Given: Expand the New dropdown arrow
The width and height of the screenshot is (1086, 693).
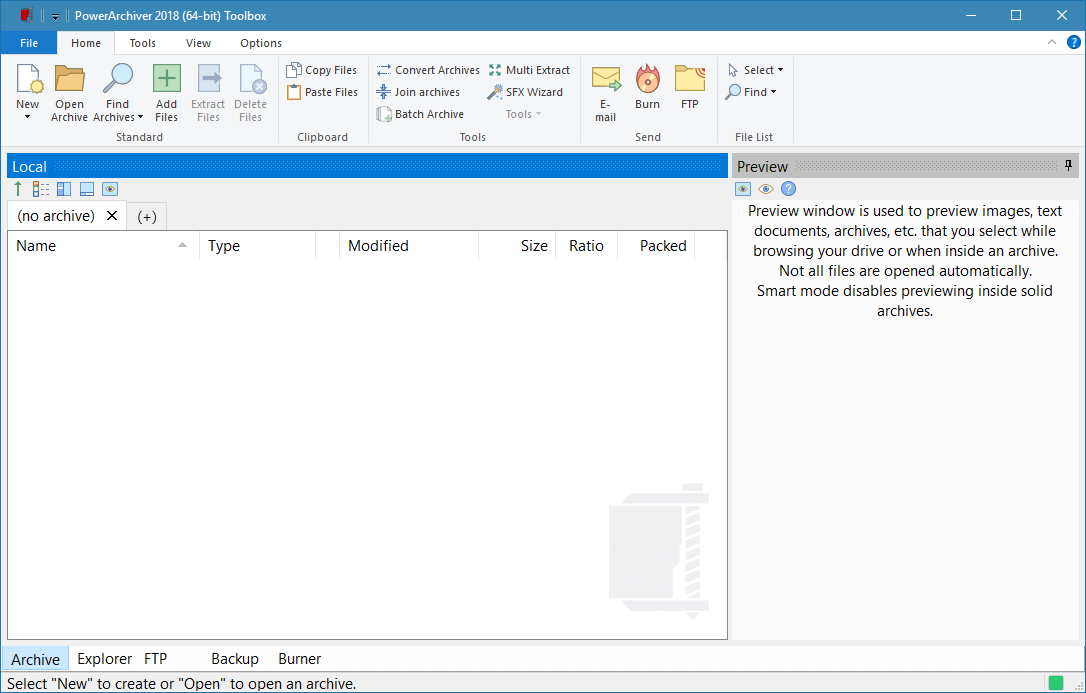Looking at the screenshot, I should 28,117.
